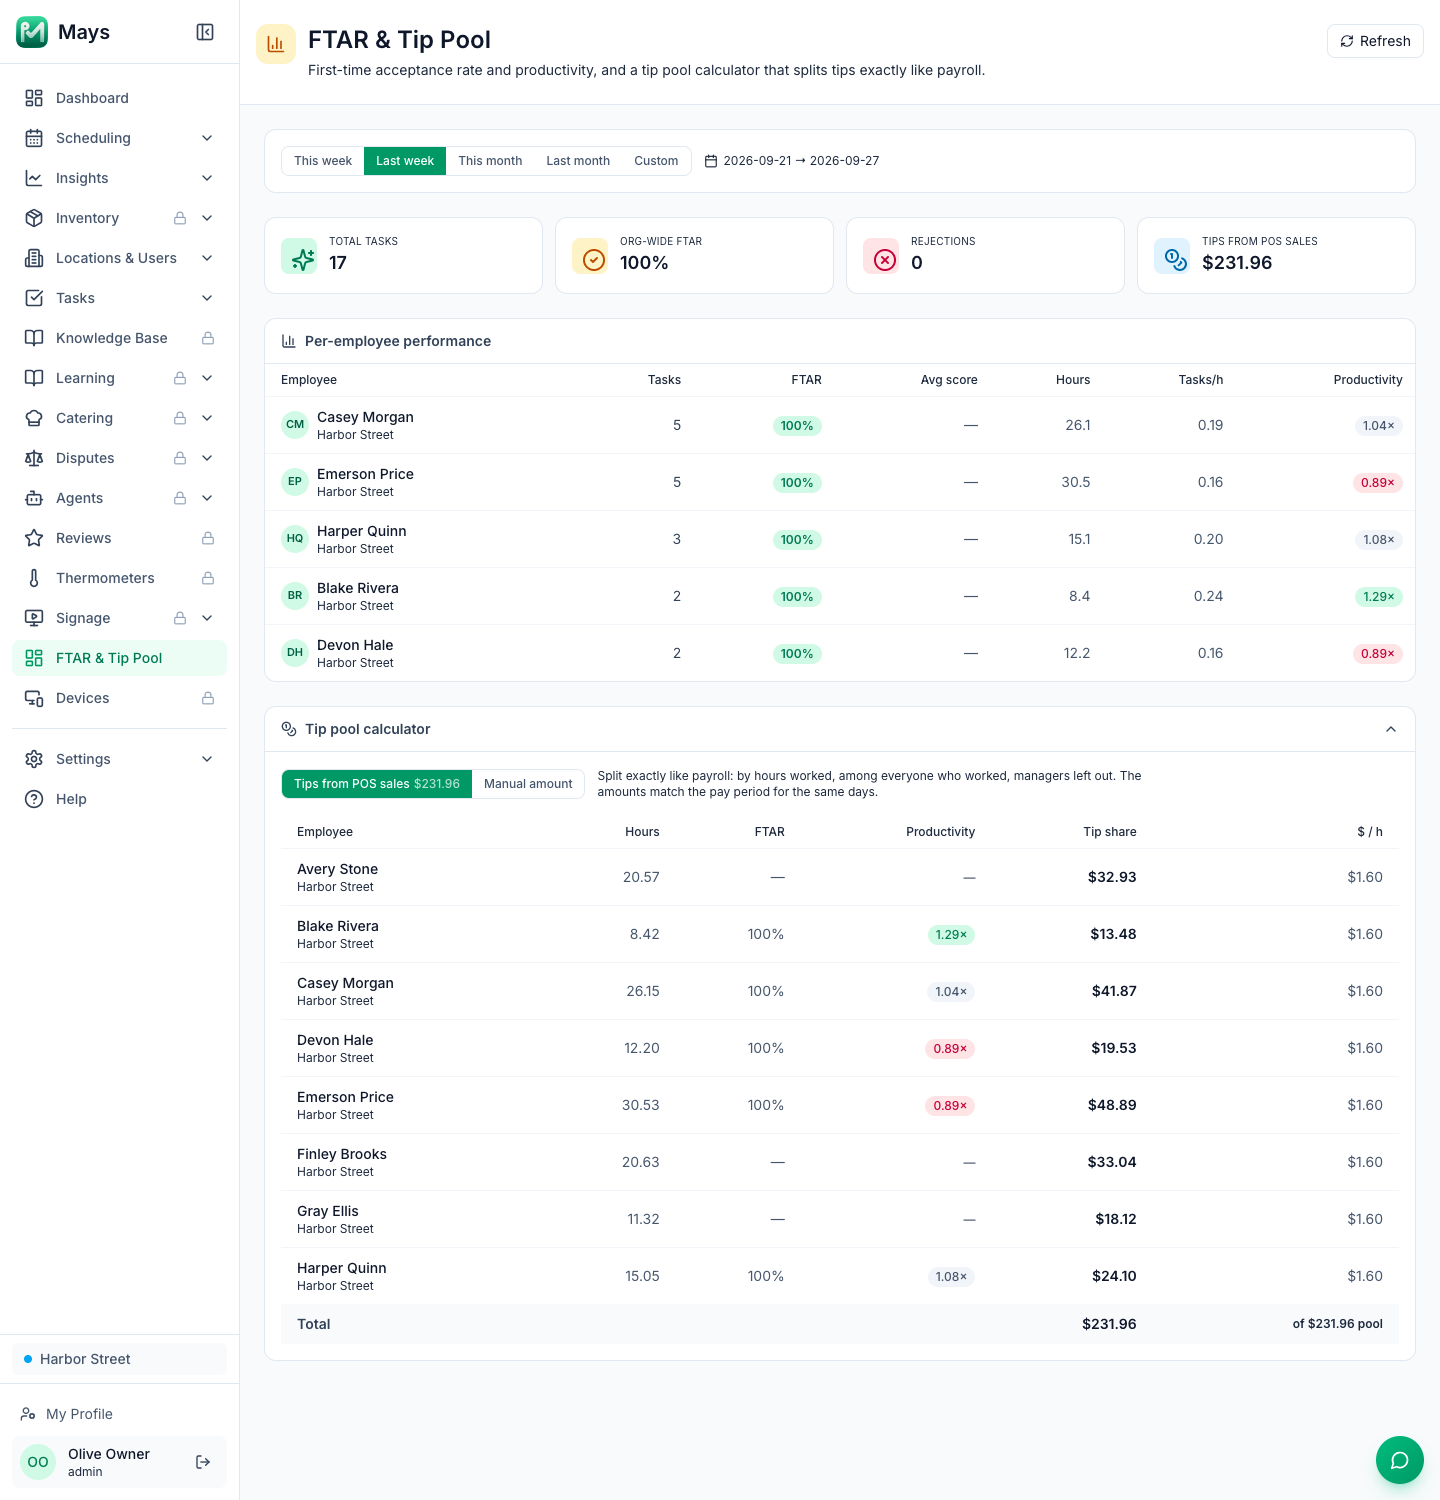Viewport: 1440px width, 1500px height.
Task: Switch to Manual amount mode
Action: pos(528,784)
